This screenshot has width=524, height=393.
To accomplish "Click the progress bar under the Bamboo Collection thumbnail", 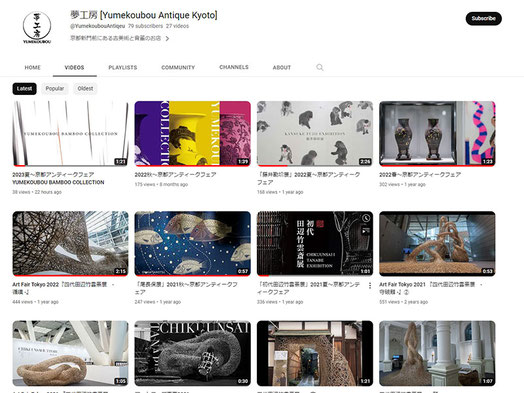I will click(x=70, y=165).
